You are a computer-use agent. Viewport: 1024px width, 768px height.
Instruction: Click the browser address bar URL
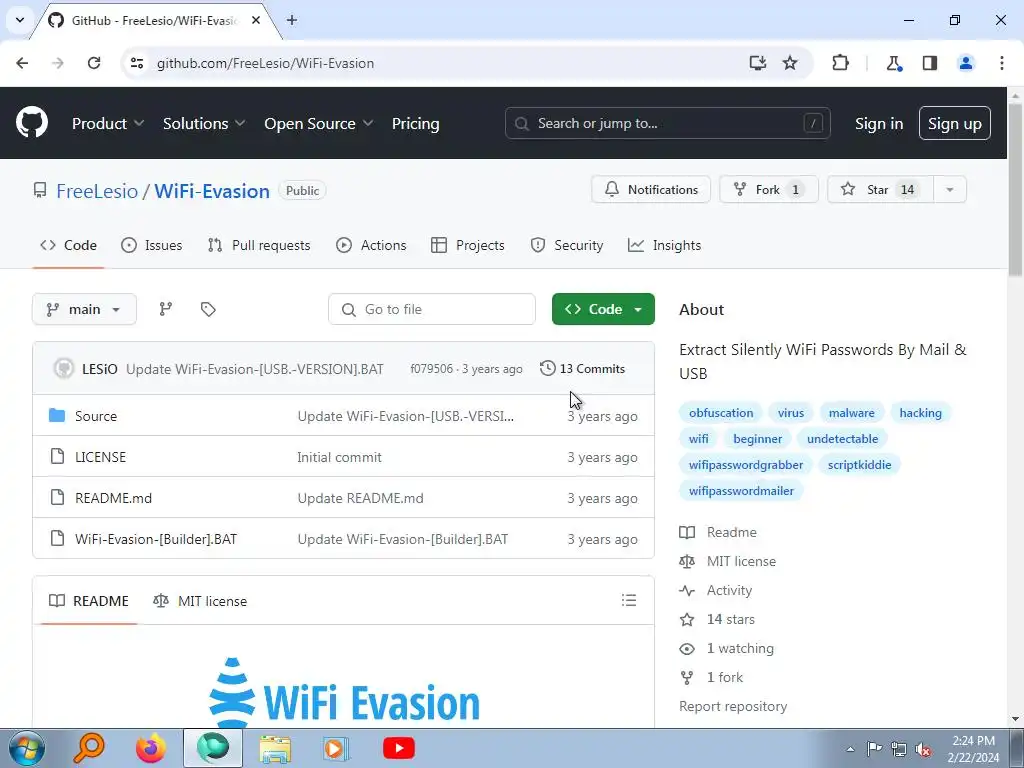point(265,63)
